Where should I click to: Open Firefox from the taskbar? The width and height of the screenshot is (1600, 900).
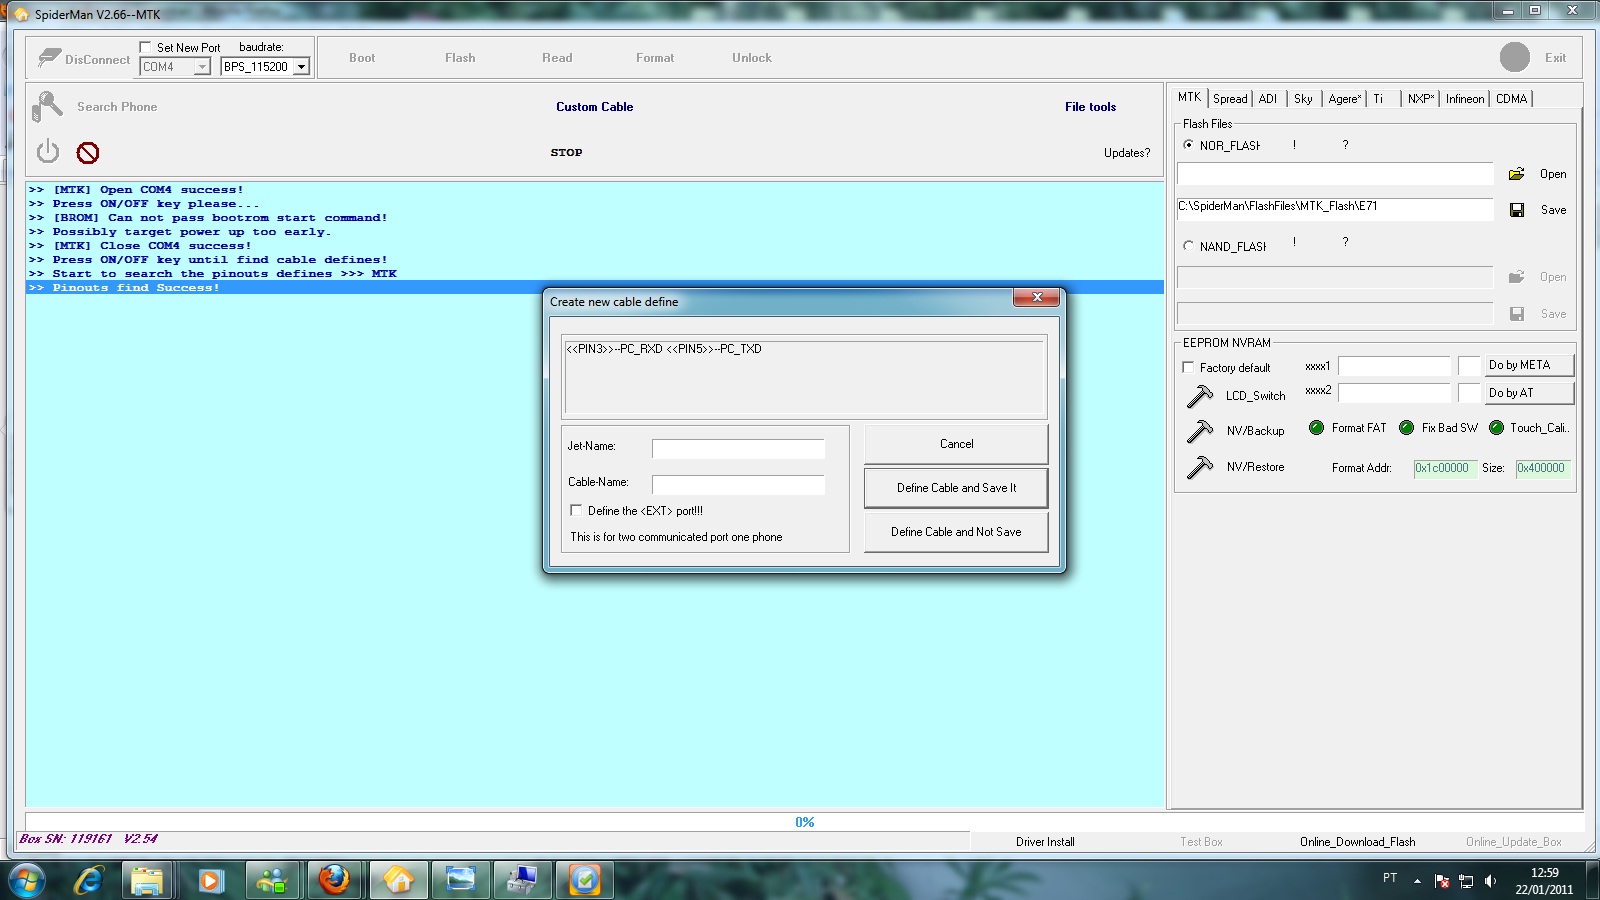click(x=334, y=880)
